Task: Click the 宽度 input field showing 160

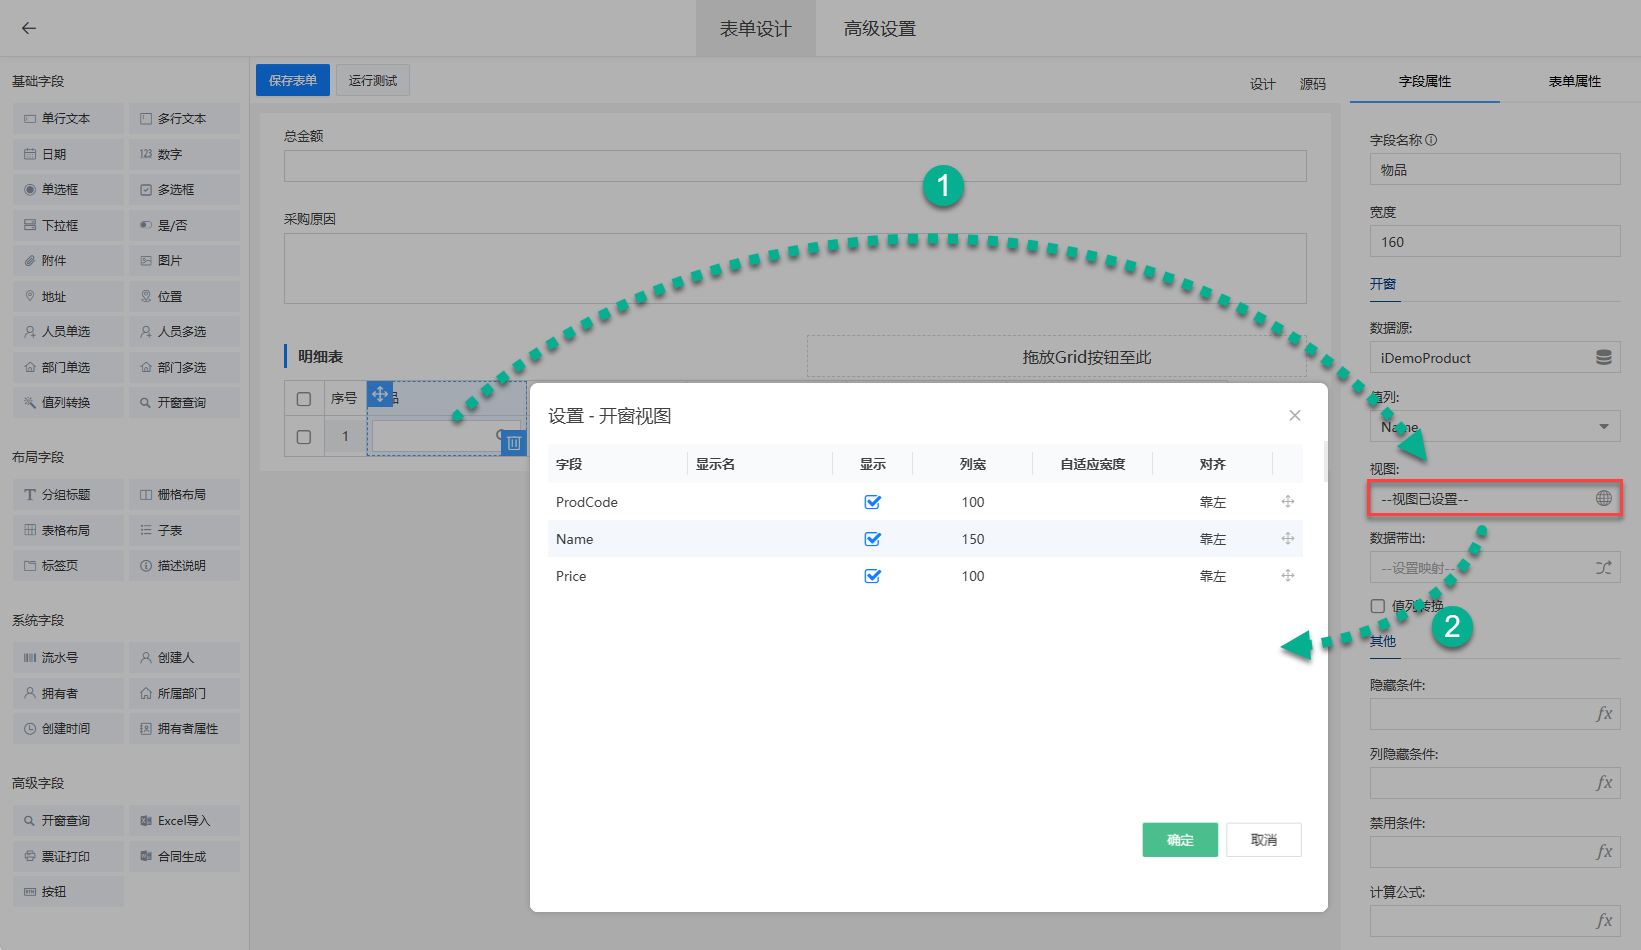Action: coord(1494,242)
